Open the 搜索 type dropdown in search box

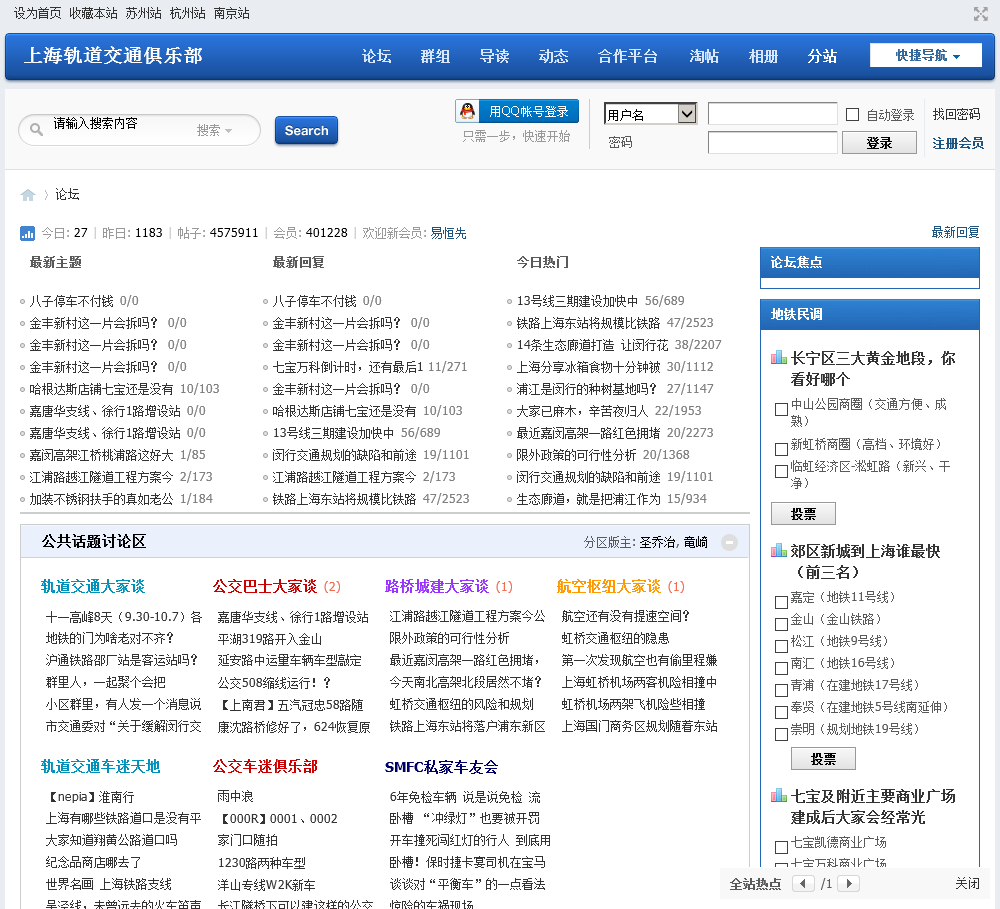pyautogui.click(x=214, y=130)
